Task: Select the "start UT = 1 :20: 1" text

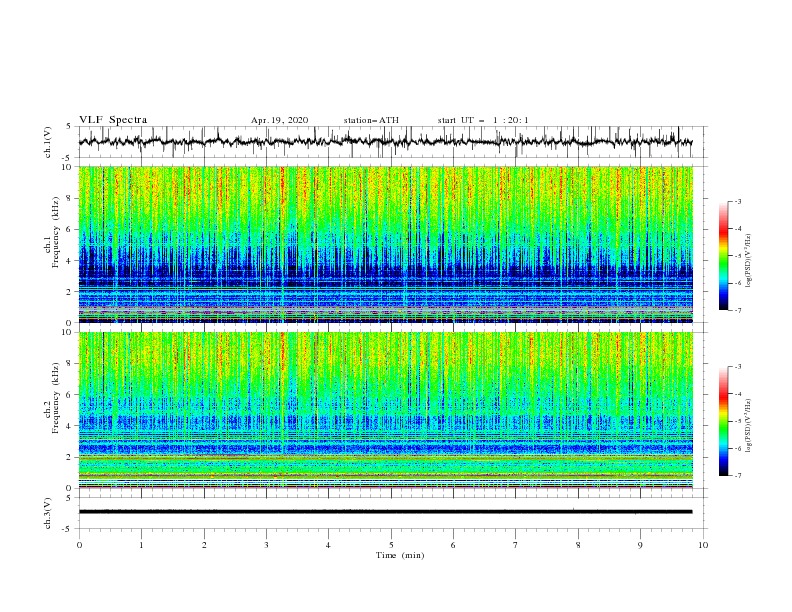Action: click(x=483, y=120)
